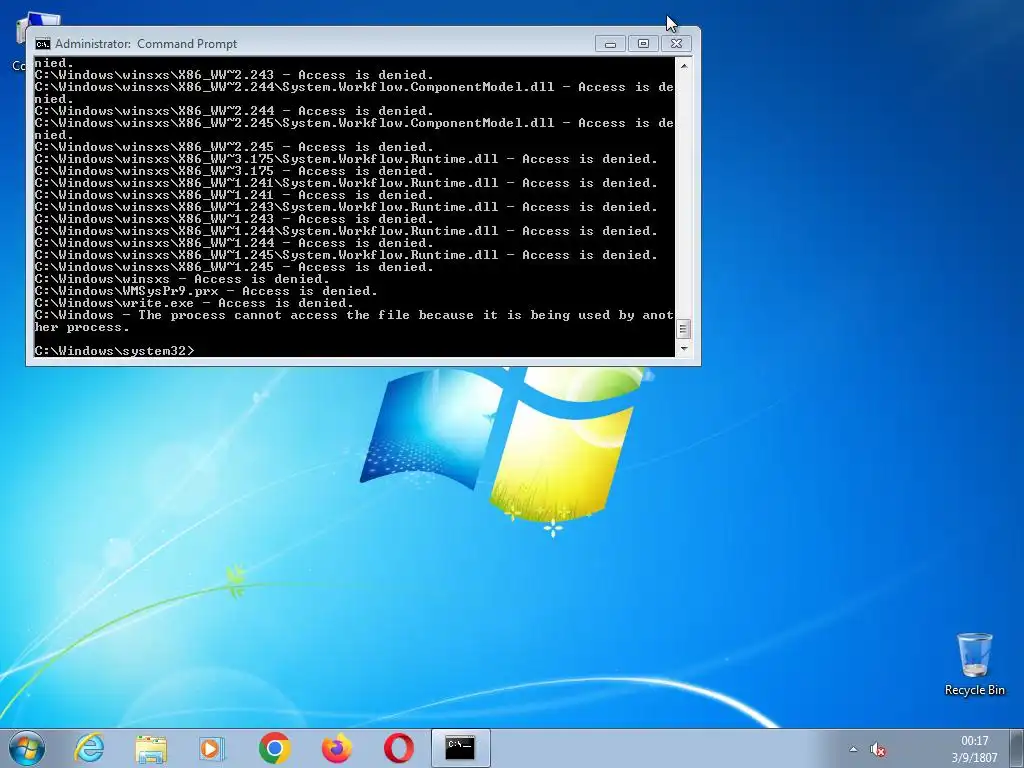Open Windows Media Player from taskbar
The image size is (1024, 768).
[212, 748]
